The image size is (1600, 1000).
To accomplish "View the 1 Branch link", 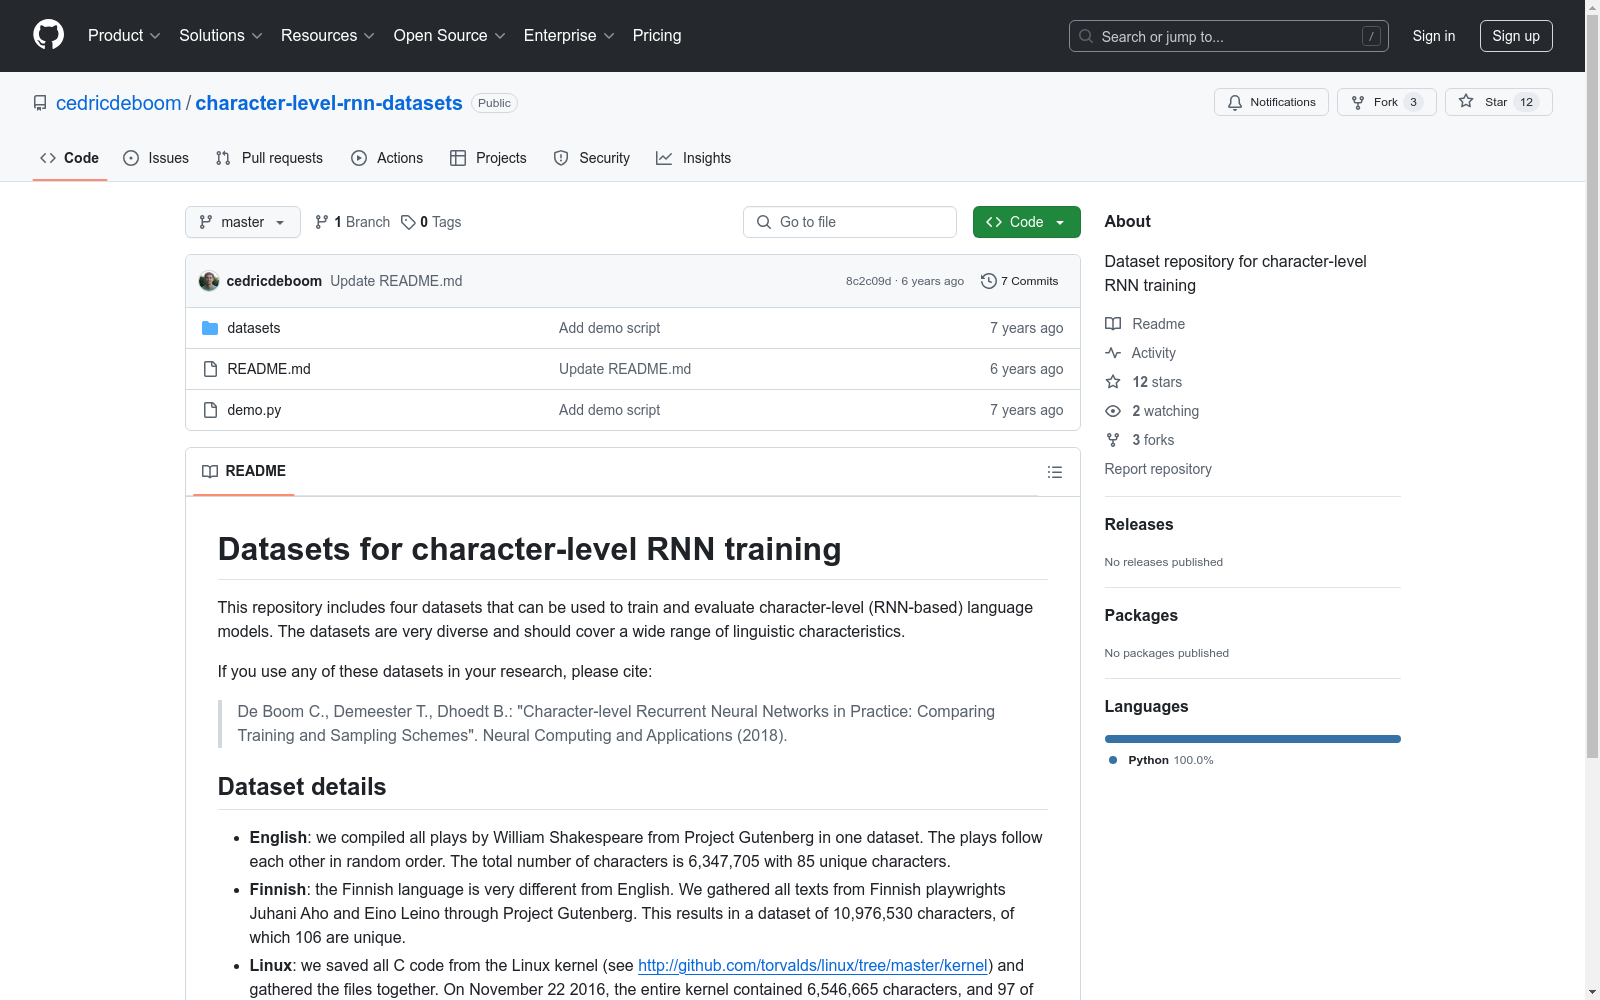I will coord(352,222).
